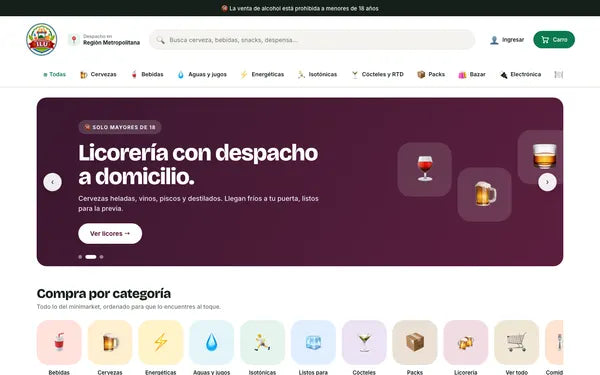
Task: Open the Listos para ice cube tile
Action: (313, 342)
